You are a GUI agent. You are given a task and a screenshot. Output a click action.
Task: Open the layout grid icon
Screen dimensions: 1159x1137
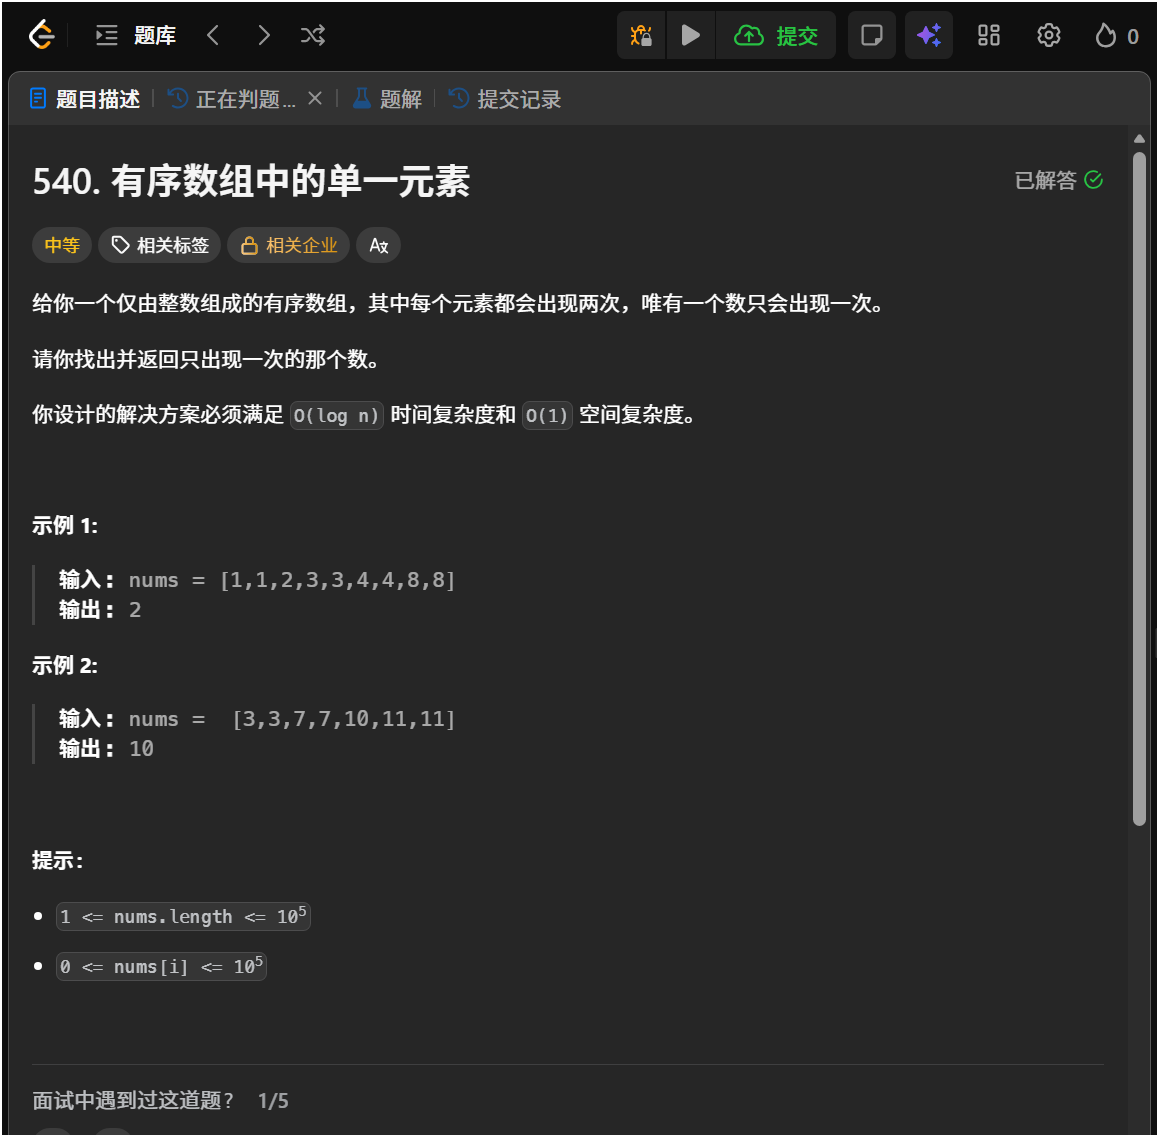(988, 35)
